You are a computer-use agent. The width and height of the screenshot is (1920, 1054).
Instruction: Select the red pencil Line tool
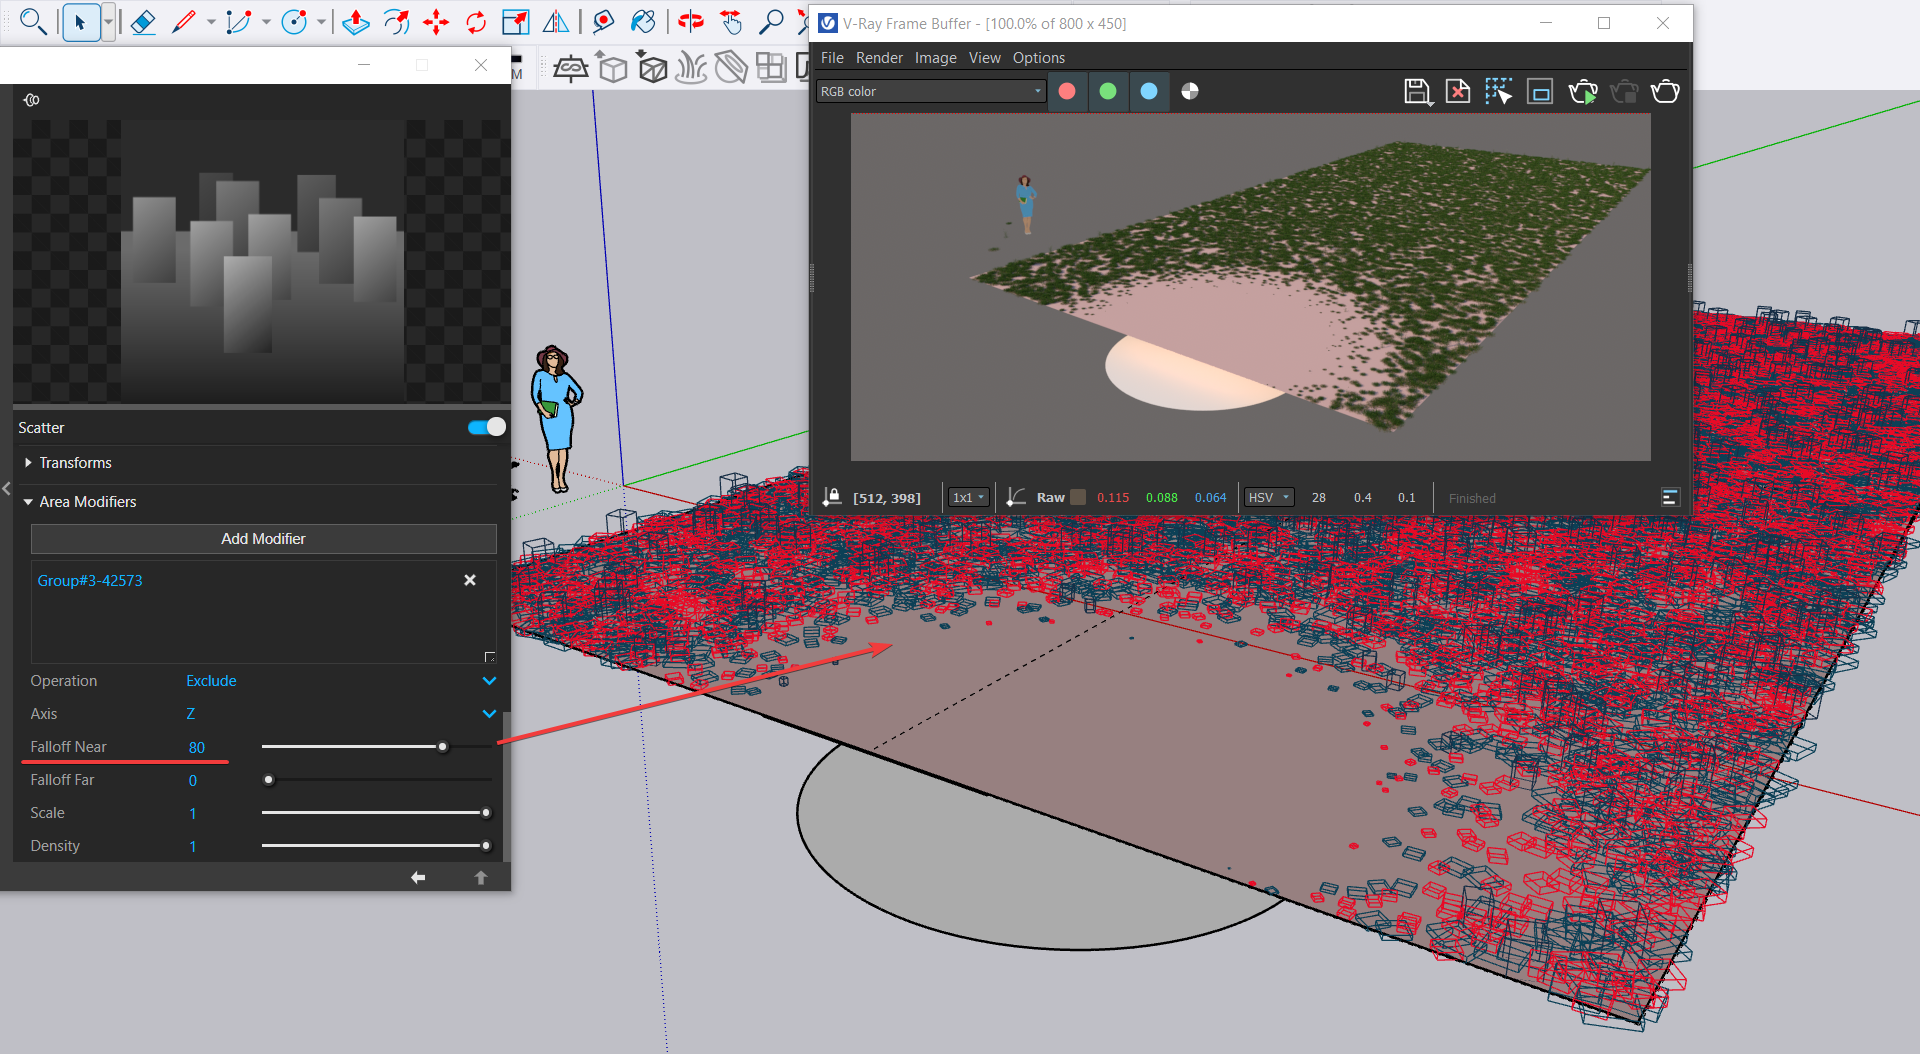coord(183,22)
